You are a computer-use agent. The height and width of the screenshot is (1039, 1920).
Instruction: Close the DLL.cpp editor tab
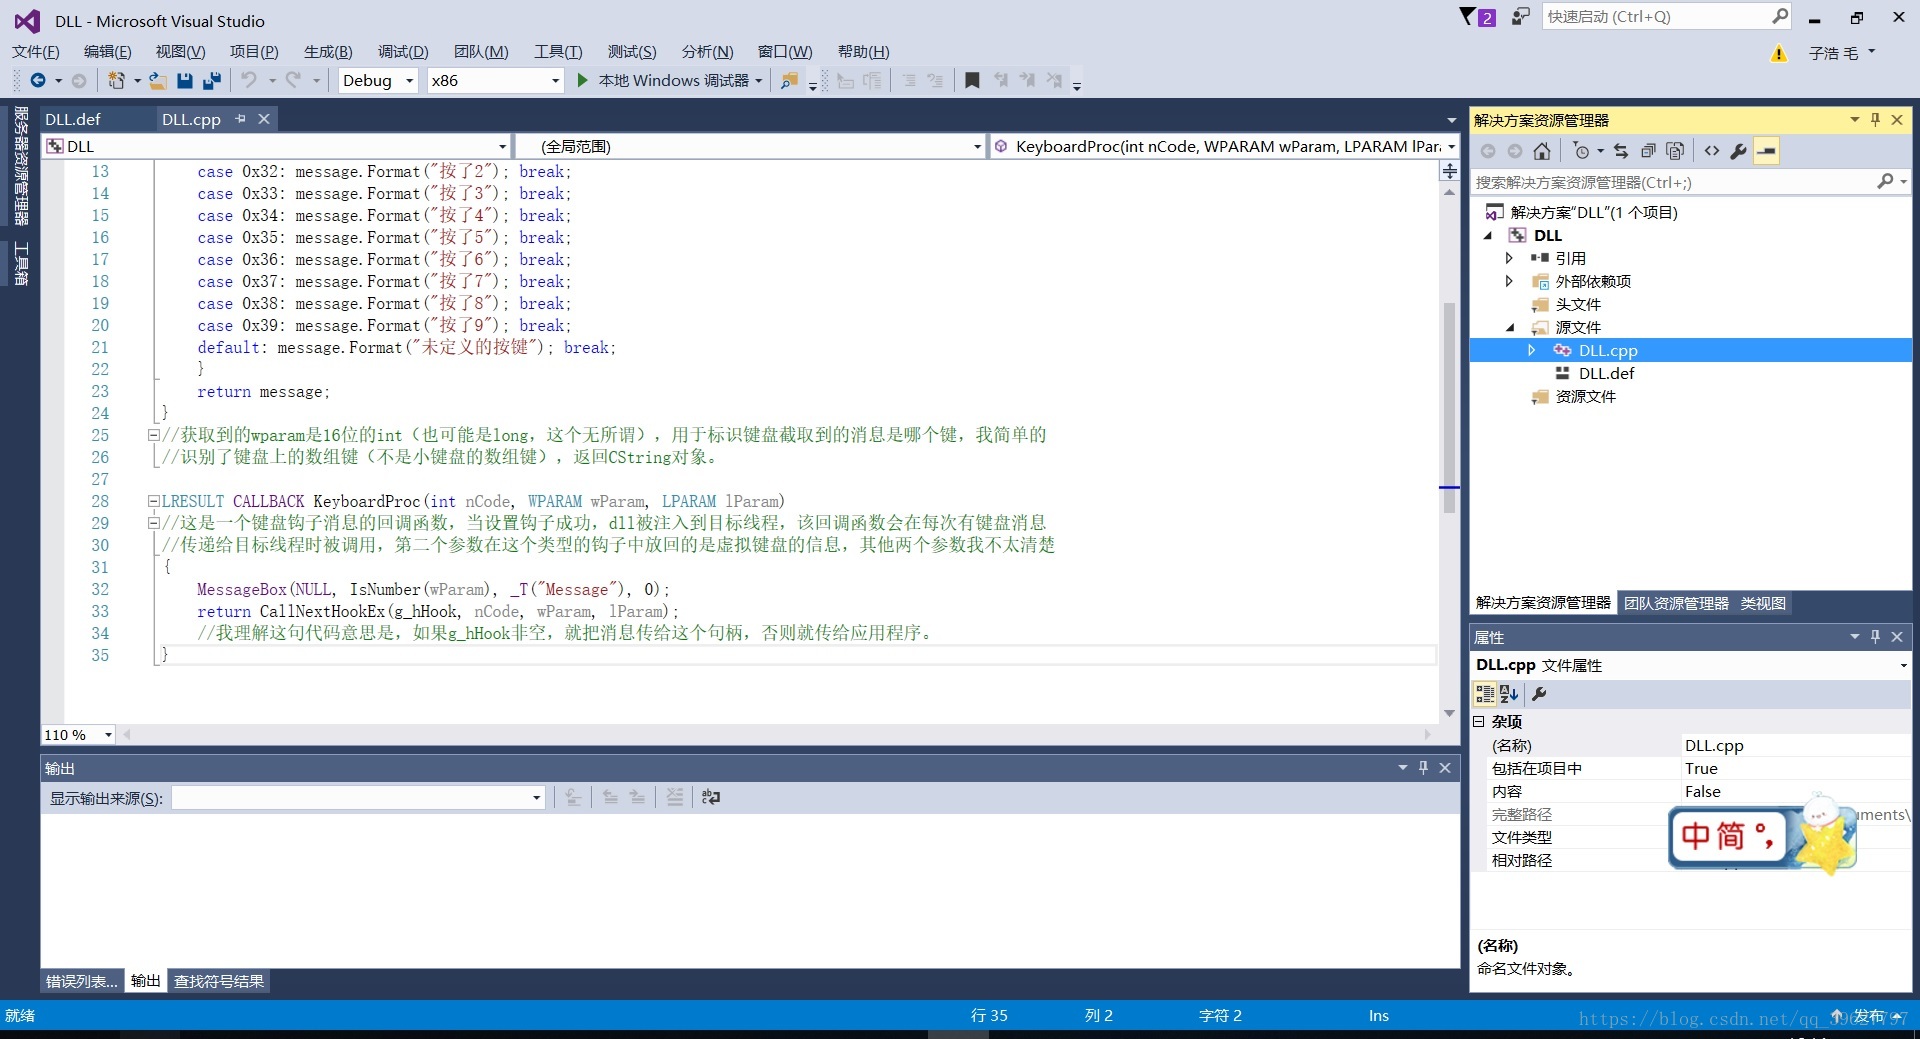[264, 119]
